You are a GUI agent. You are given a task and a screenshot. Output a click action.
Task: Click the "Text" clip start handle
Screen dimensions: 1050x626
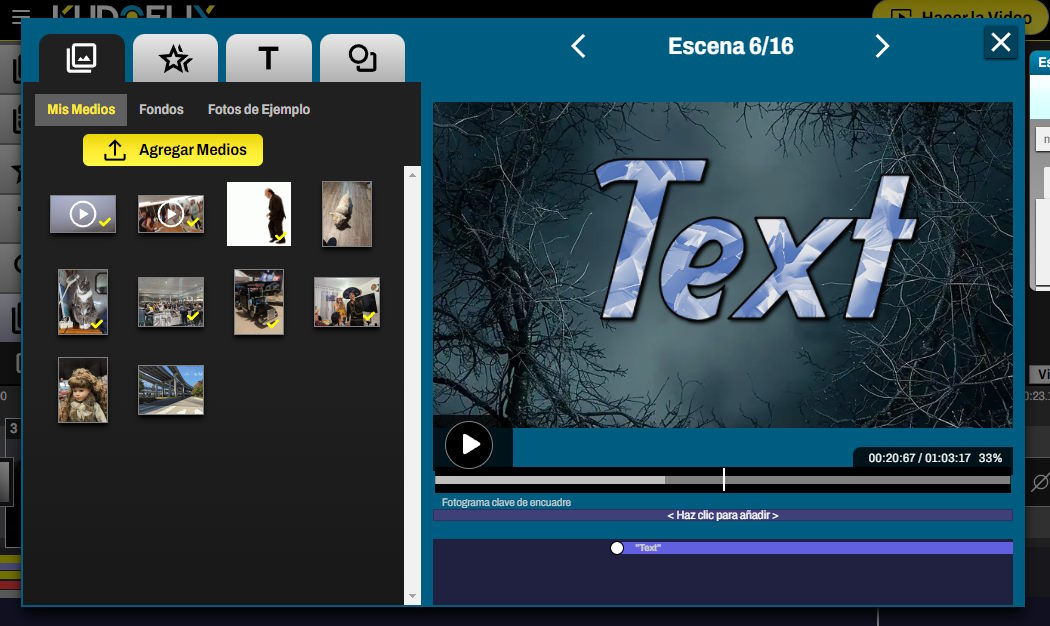tap(617, 548)
